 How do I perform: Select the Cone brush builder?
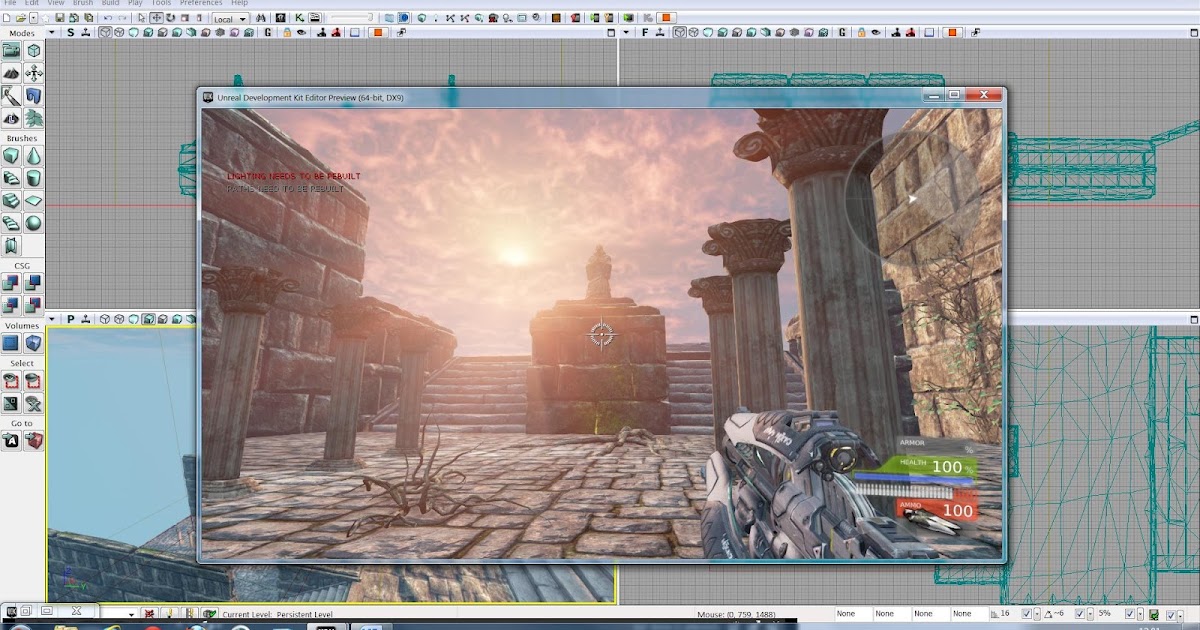coord(34,156)
